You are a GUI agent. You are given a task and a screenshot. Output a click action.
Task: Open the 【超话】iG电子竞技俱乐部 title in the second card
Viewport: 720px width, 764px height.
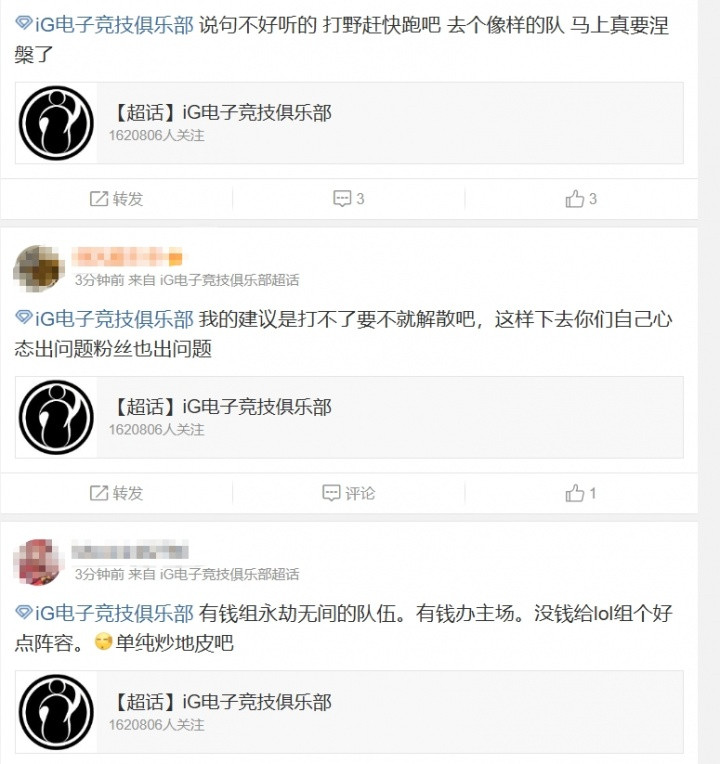(x=221, y=407)
